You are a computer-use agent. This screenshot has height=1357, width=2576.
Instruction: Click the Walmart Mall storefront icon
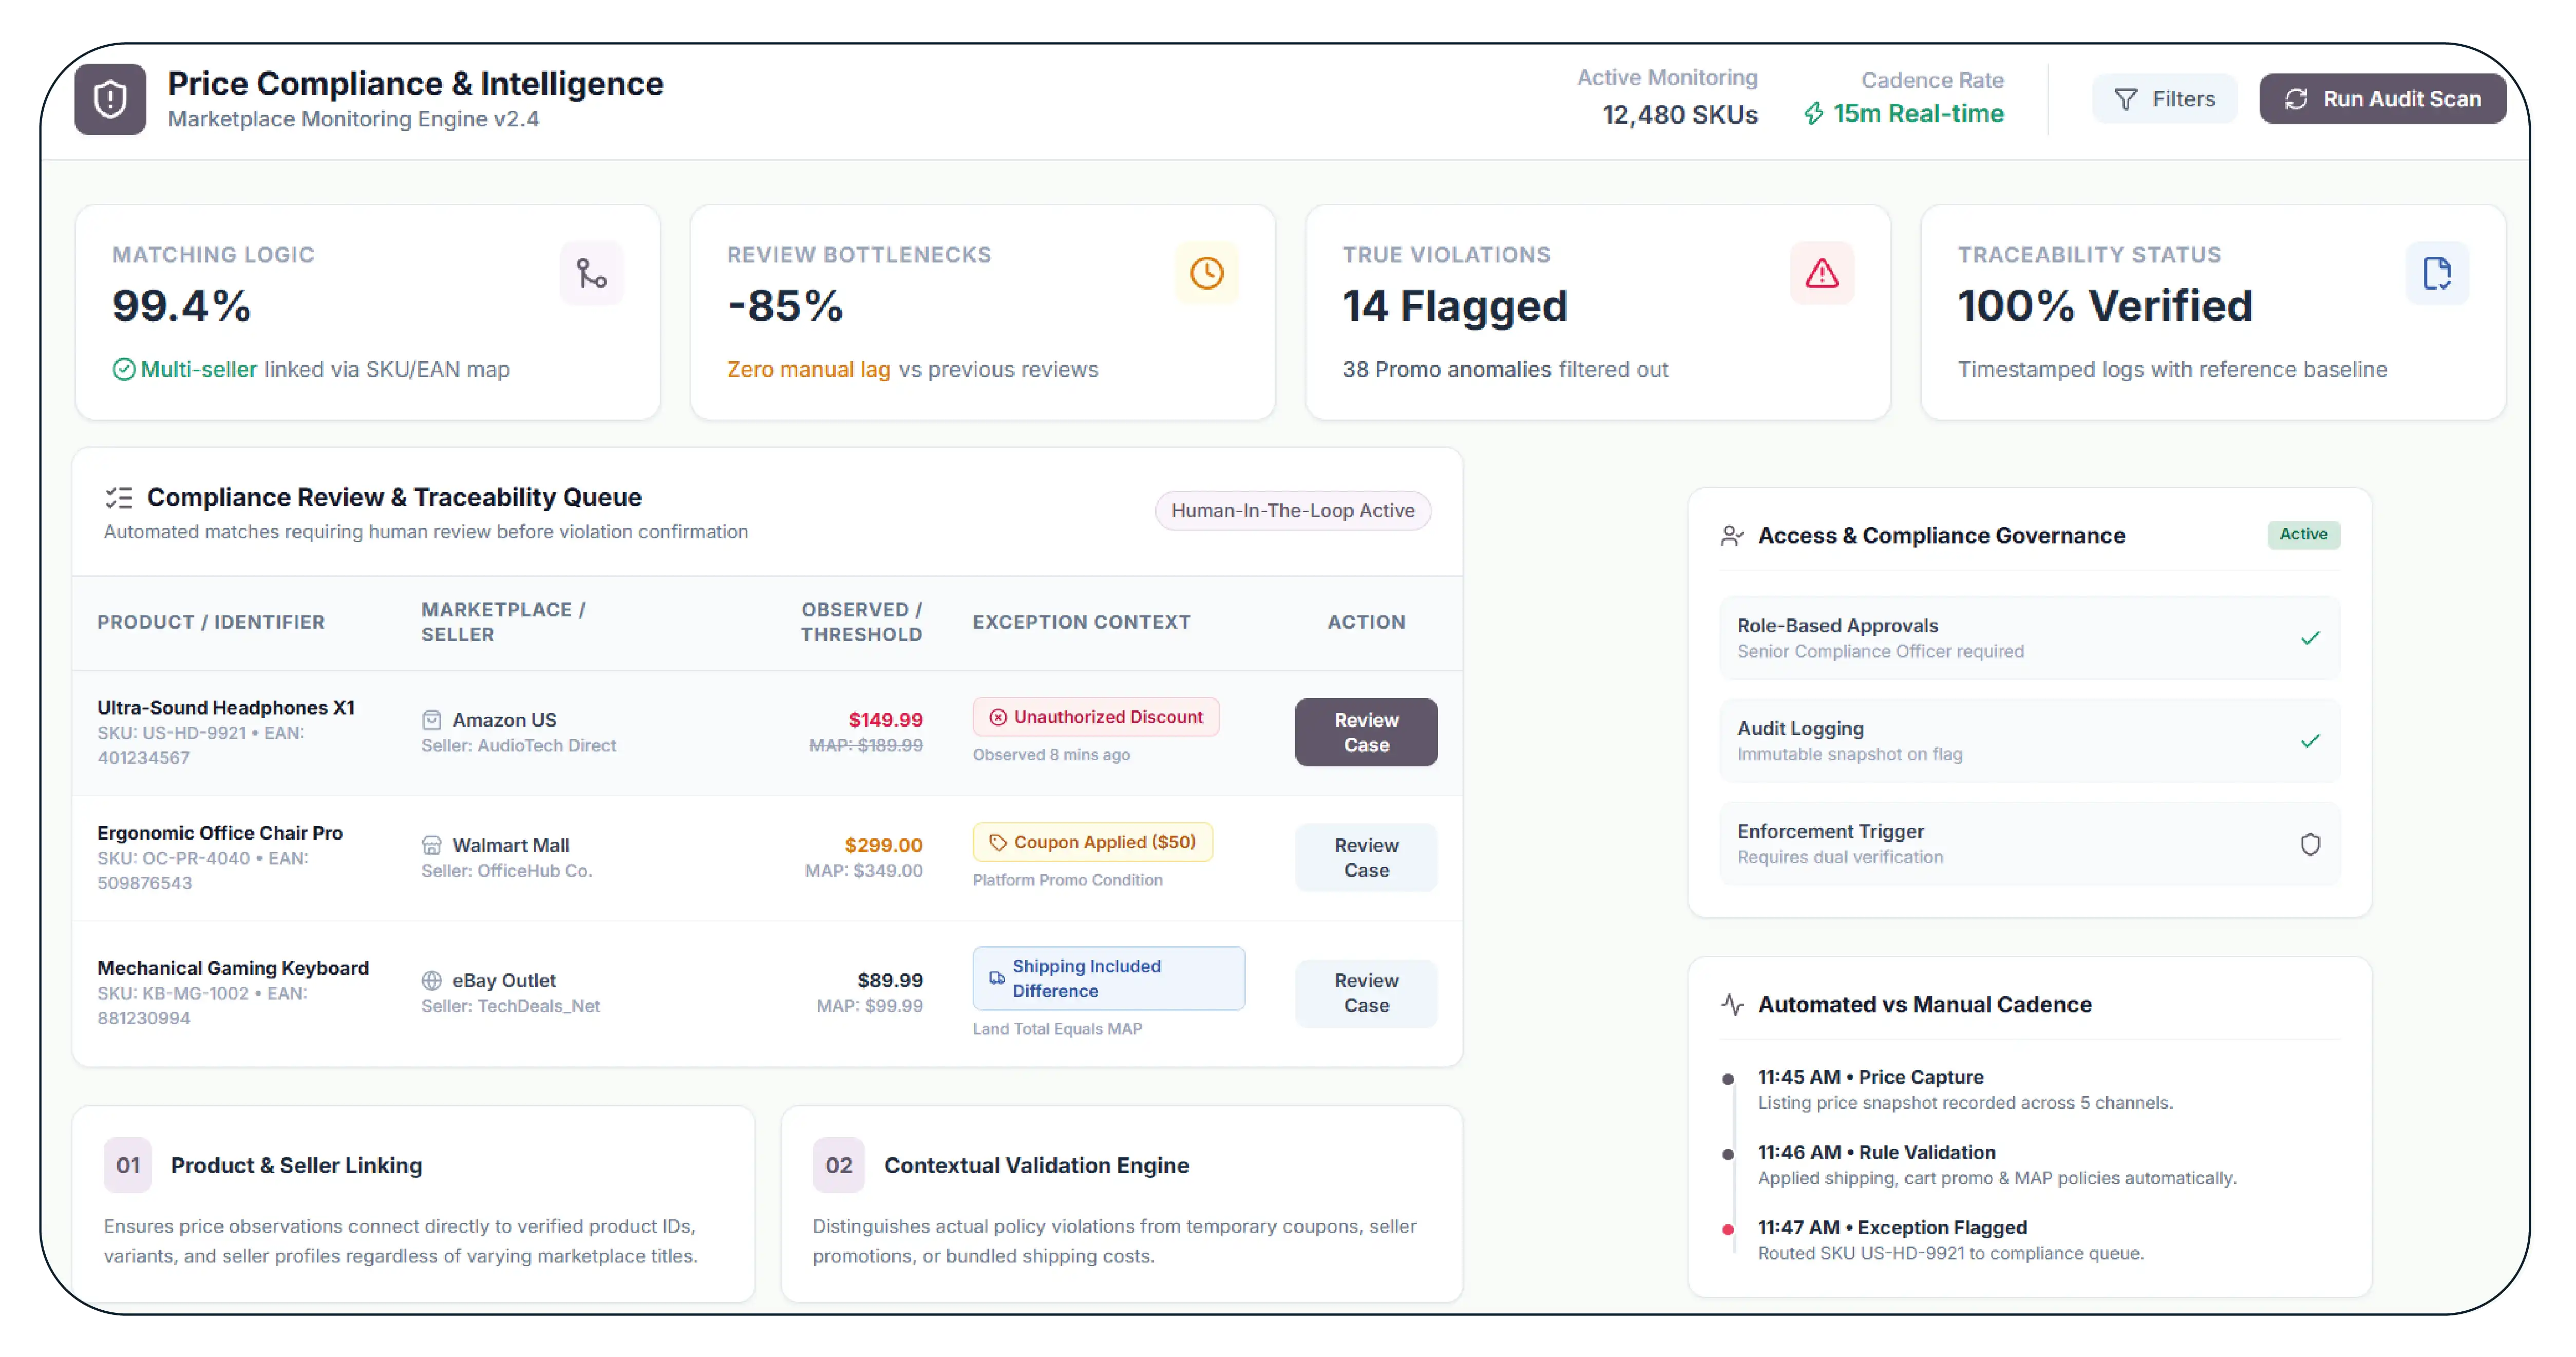[x=431, y=845]
